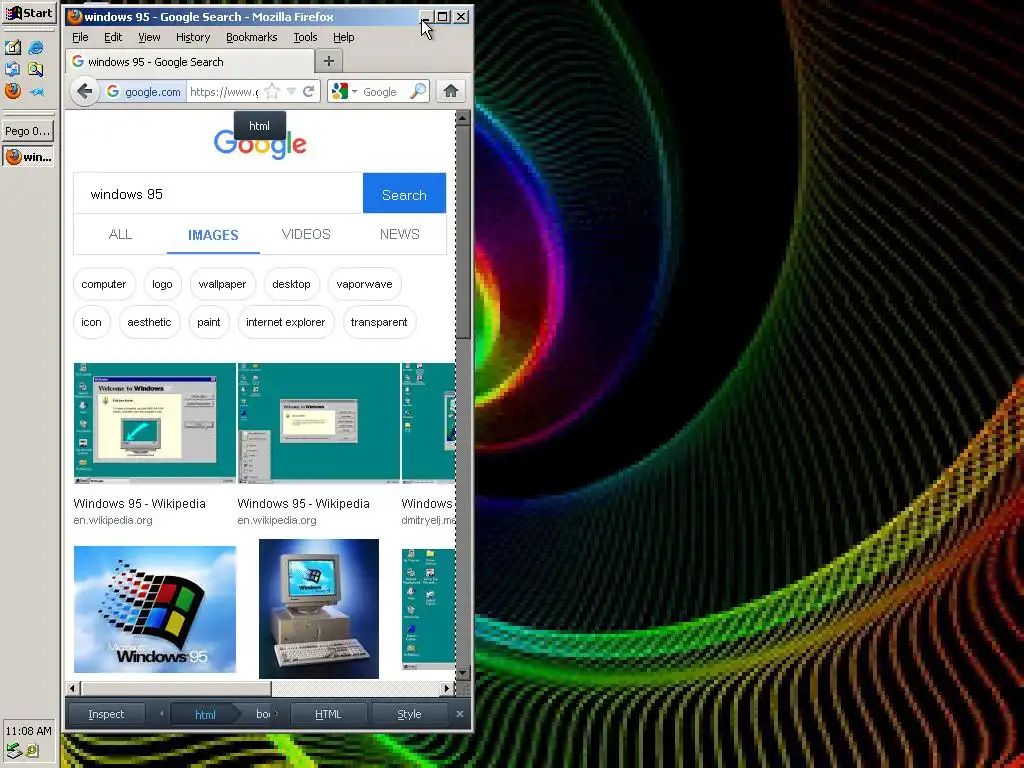The image size is (1024, 768).
Task: Open the Windows 95 logo on clouds thumbnail
Action: 155,609
